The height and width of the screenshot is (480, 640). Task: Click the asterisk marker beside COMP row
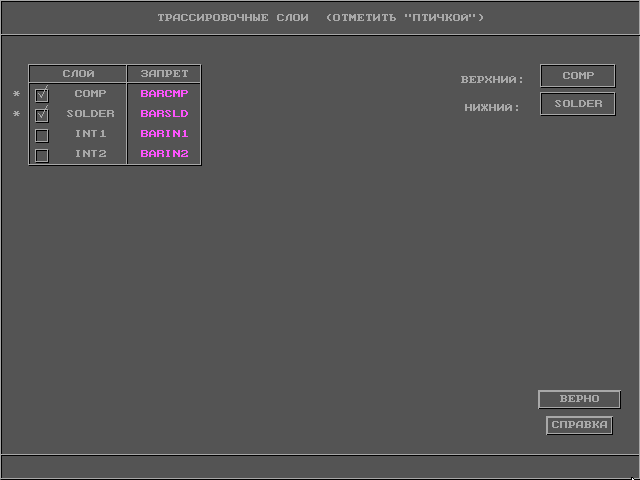pyautogui.click(x=16, y=94)
